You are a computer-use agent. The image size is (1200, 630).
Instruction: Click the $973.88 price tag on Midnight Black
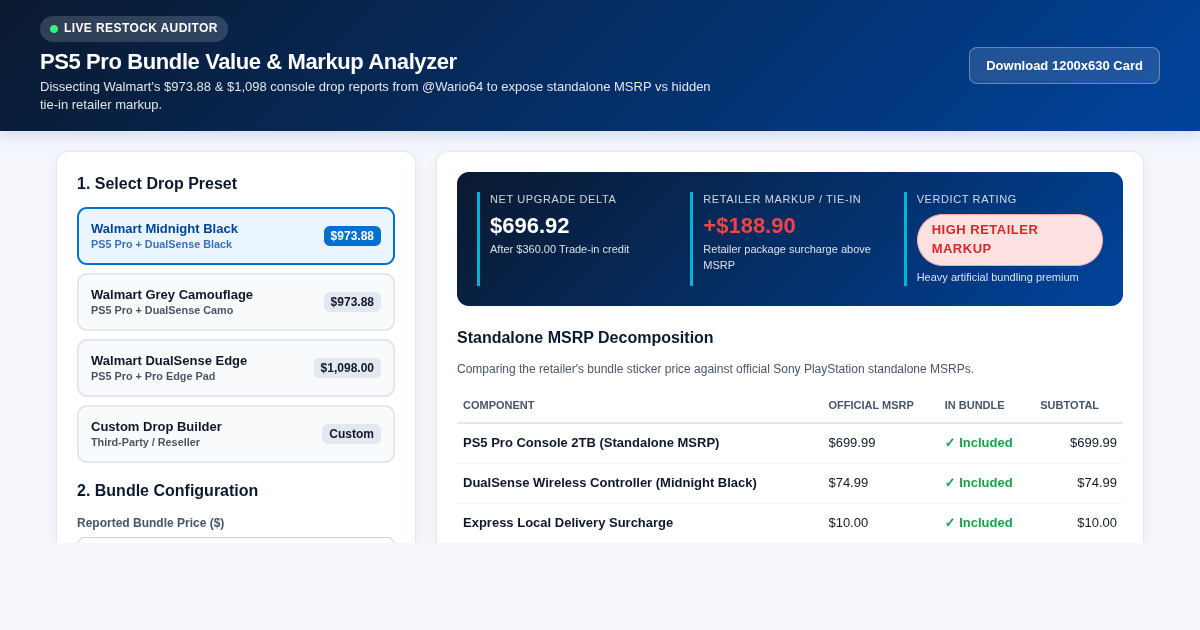pyautogui.click(x=352, y=236)
